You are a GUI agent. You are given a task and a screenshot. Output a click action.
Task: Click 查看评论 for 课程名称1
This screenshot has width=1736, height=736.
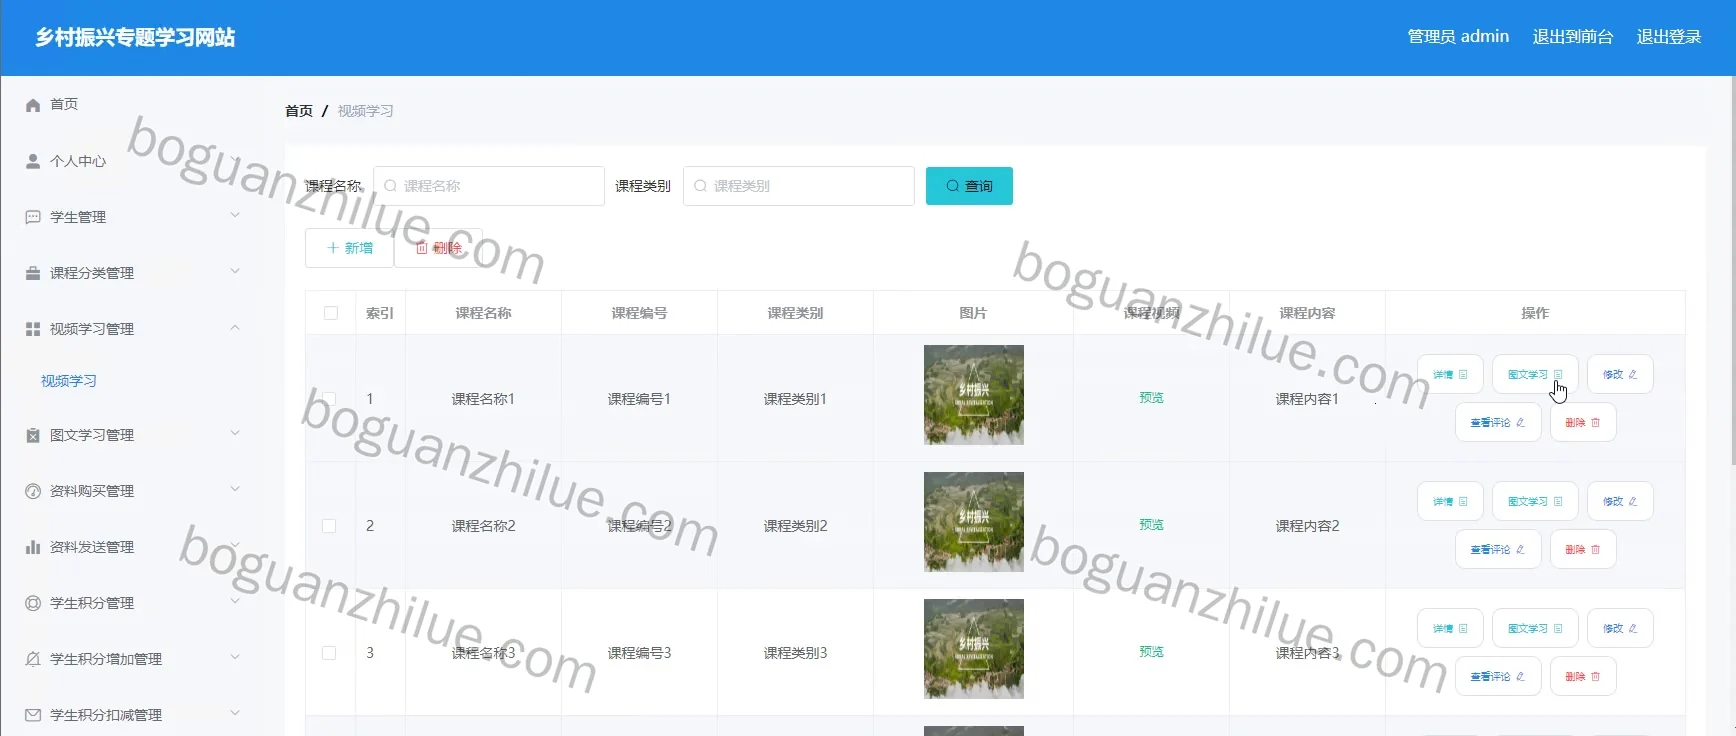tap(1498, 423)
